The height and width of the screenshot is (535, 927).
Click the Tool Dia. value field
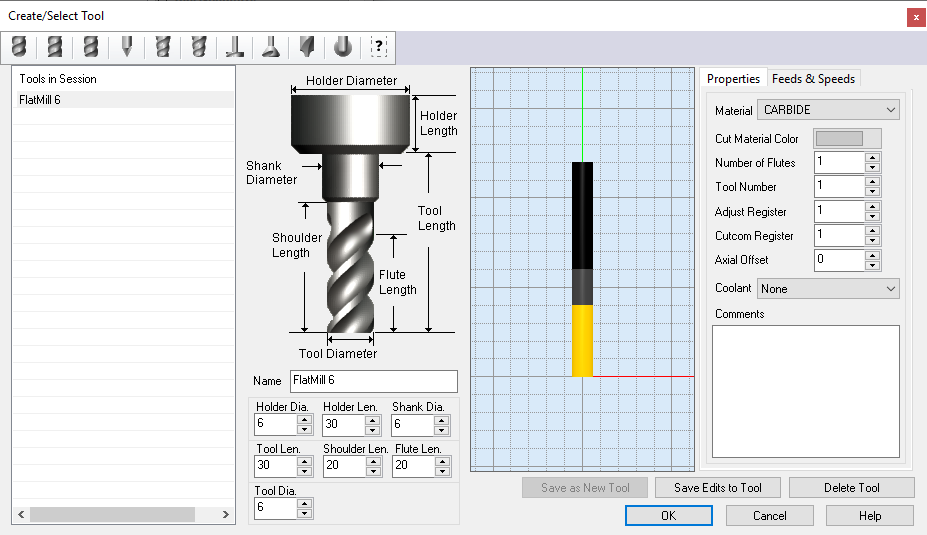[x=275, y=508]
